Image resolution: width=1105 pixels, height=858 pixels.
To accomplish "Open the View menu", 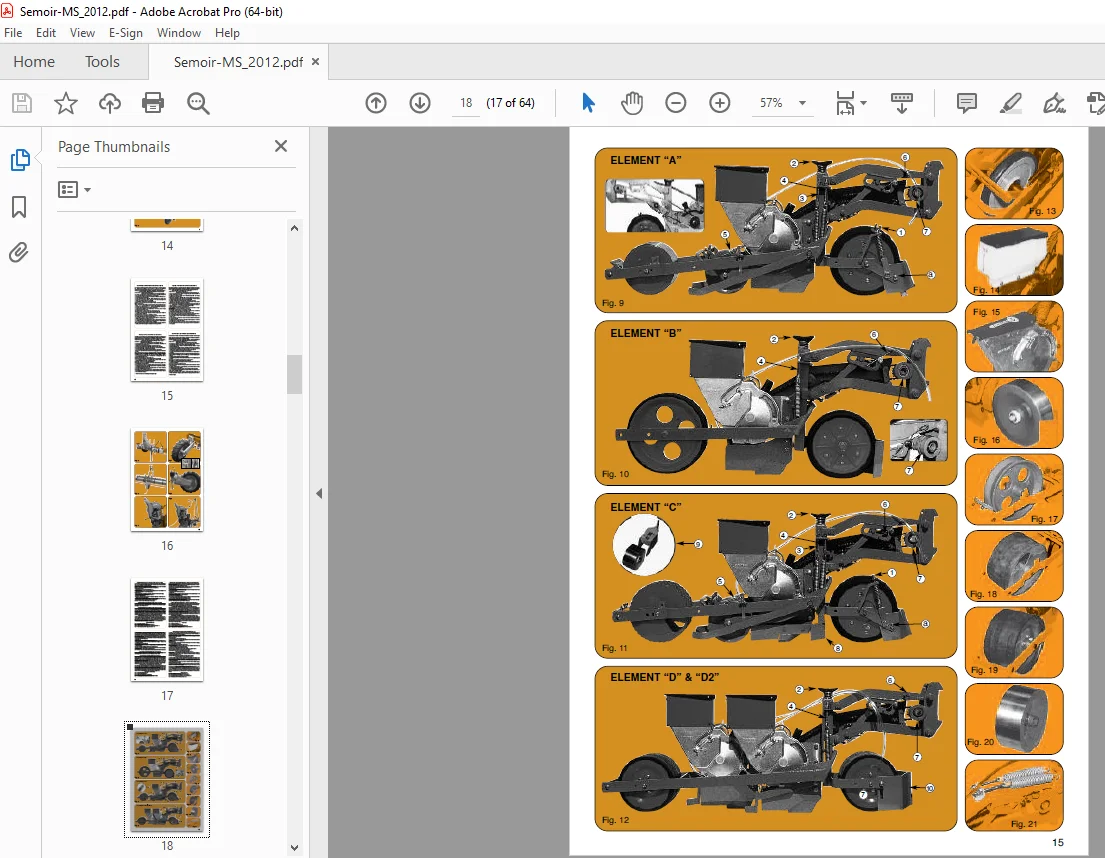I will [82, 32].
